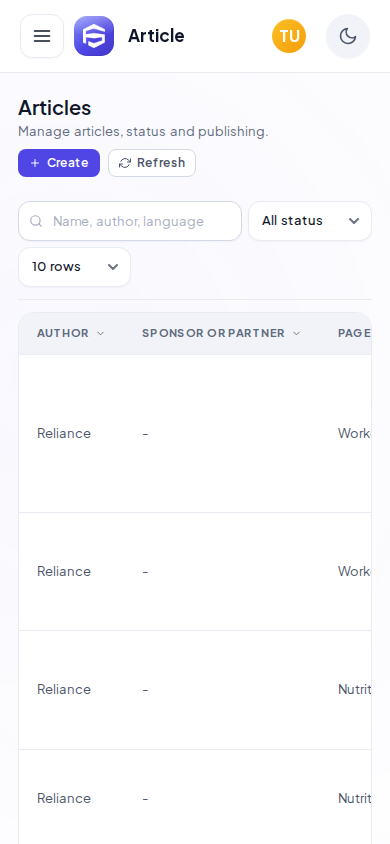Focus the name, author, language search field
The image size is (390, 844).
[x=130, y=221]
